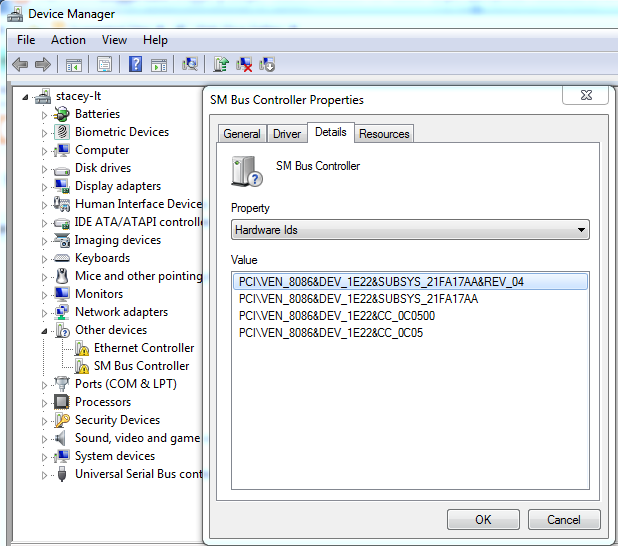Expand the Batteries node
618x546 pixels.
[x=44, y=115]
